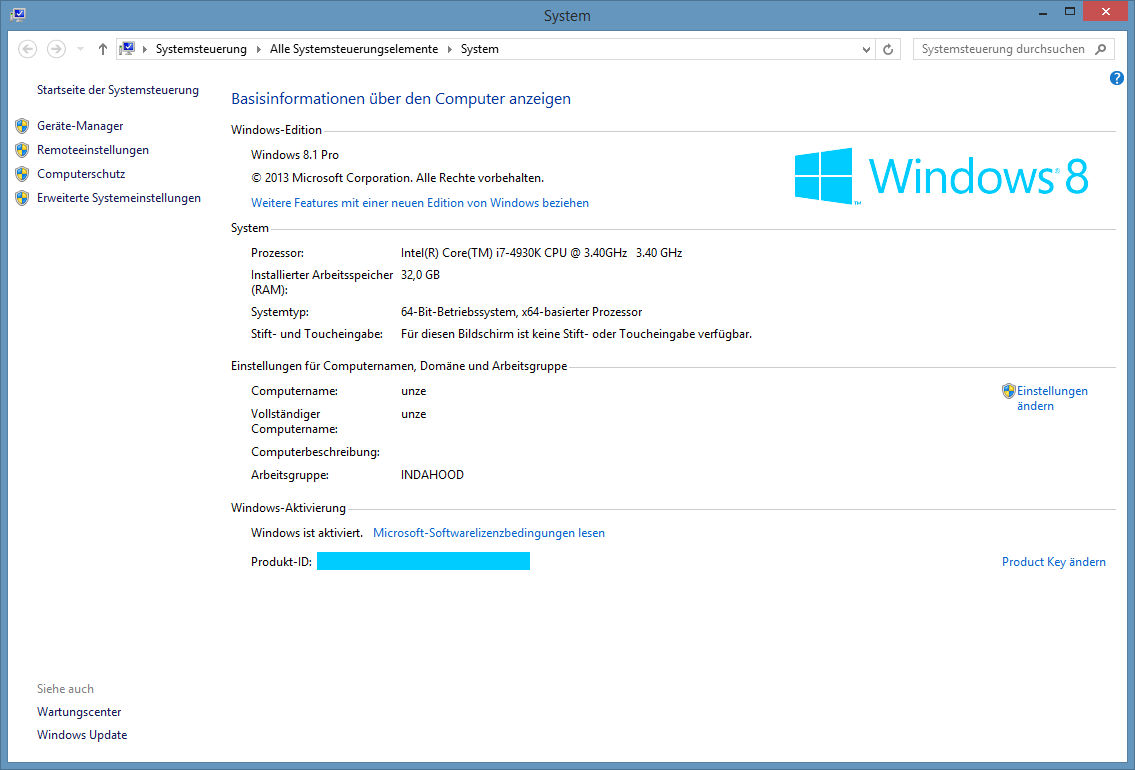Select RAM value 32,0 GB

click(421, 275)
